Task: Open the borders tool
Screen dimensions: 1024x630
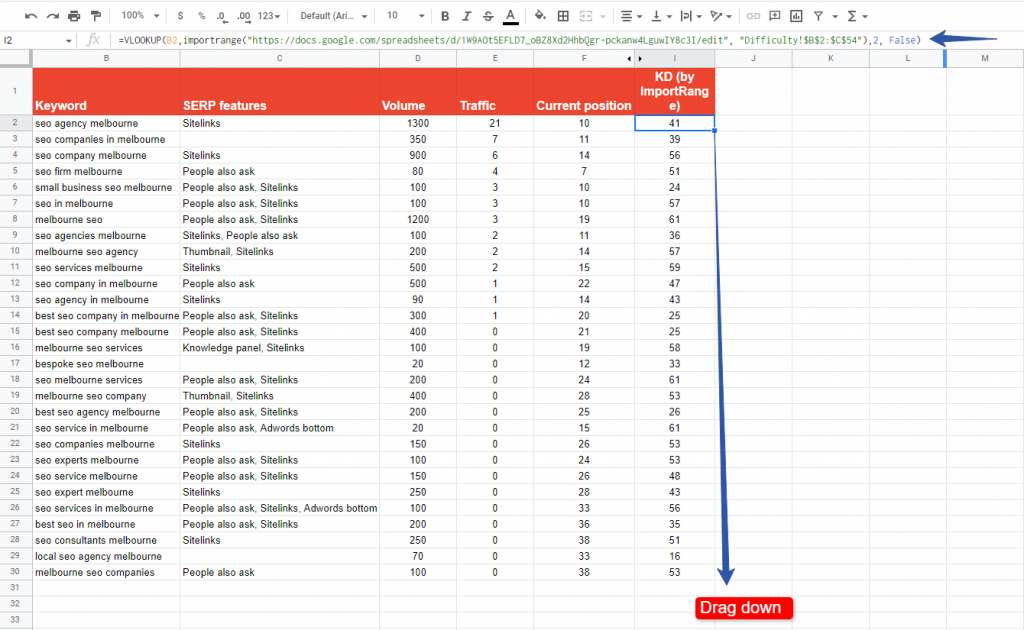Action: pos(563,16)
